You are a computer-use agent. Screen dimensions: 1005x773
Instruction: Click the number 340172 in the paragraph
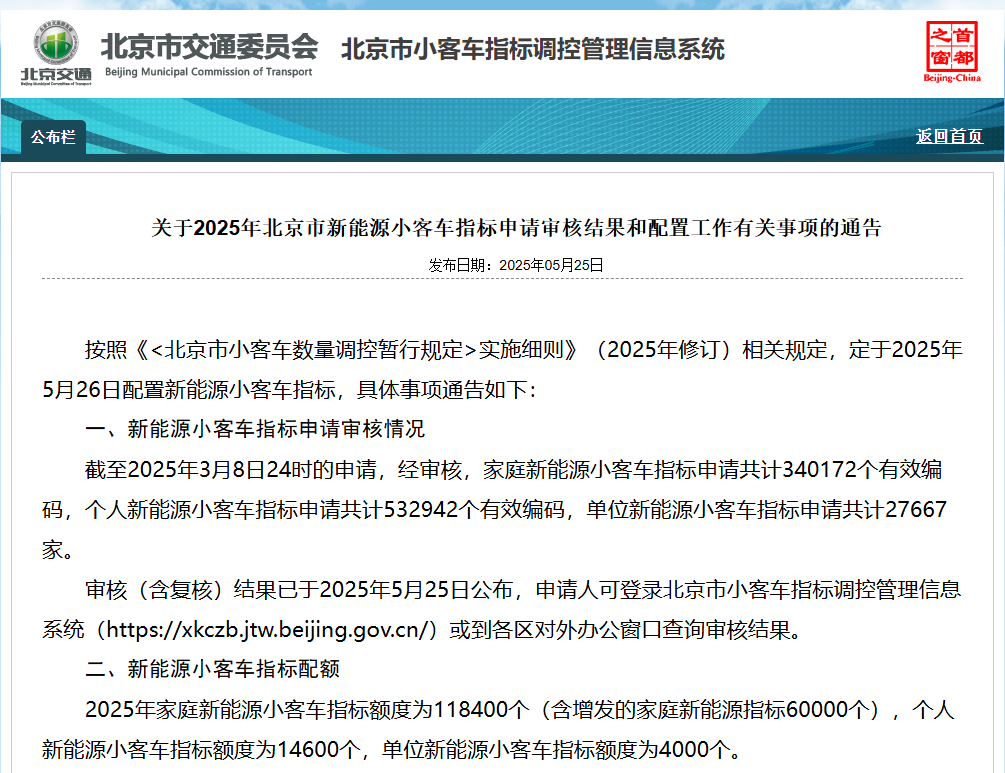(819, 470)
